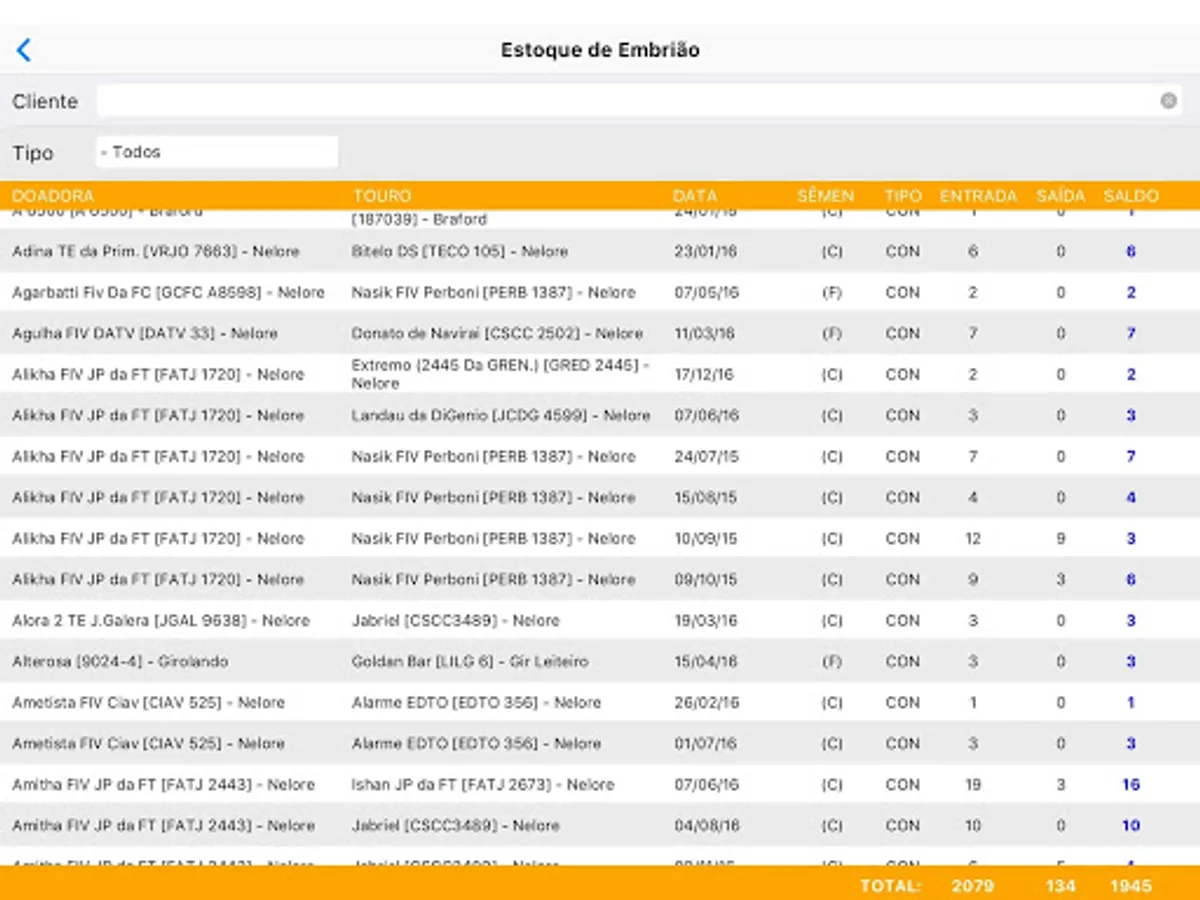This screenshot has height=900, width=1200.
Task: Click entrada value 12 in 10/09/15 row
Action: click(973, 538)
